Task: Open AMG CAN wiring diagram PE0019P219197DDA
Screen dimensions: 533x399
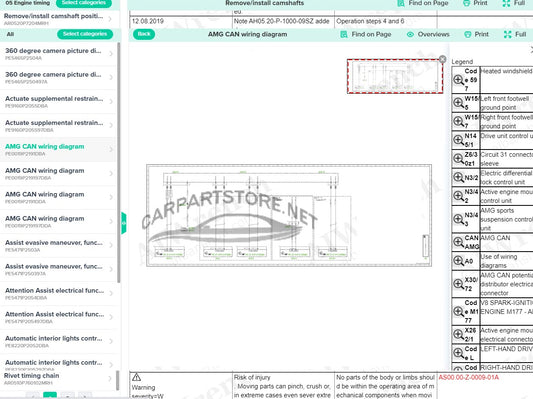Action: 58,222
